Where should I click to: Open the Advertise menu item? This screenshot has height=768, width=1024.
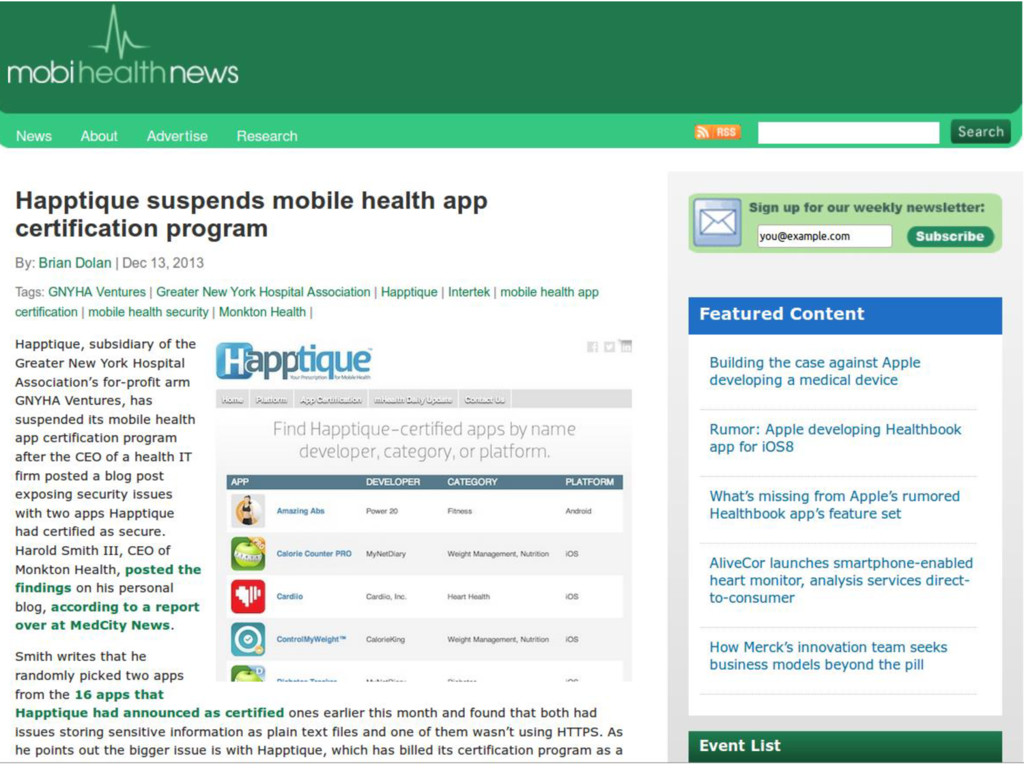(x=177, y=136)
